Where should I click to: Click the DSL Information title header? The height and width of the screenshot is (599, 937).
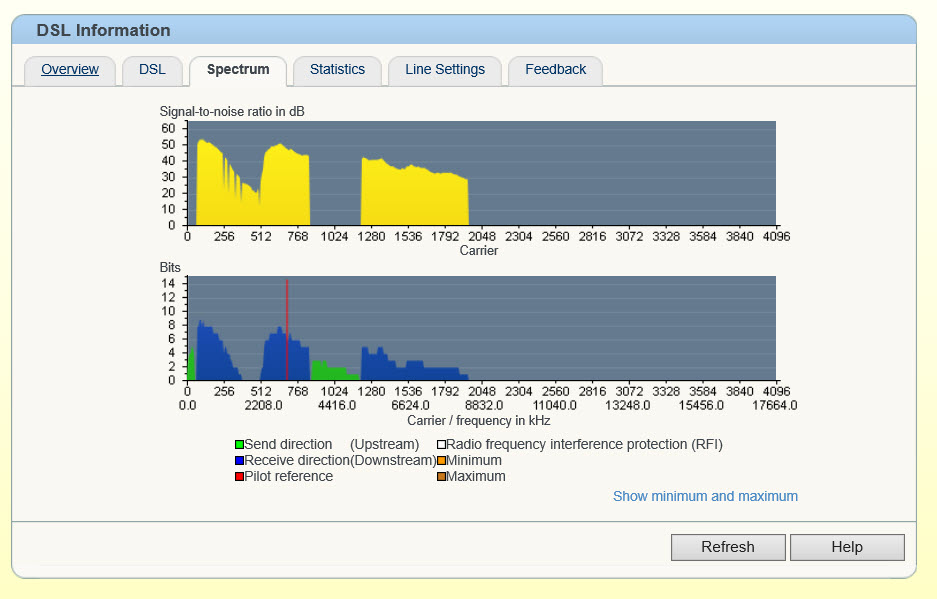(x=104, y=31)
